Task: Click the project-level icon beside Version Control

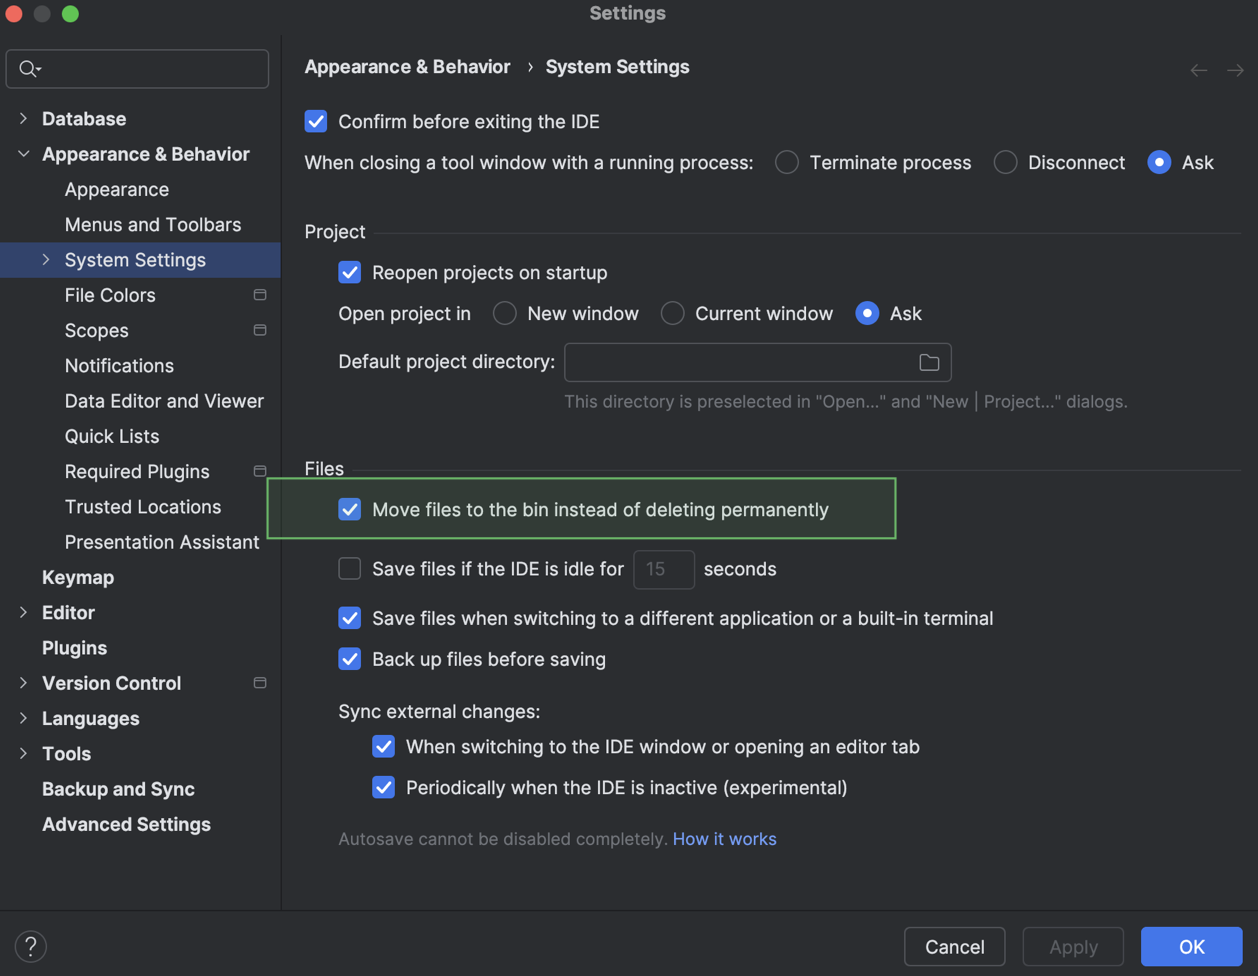Action: coord(260,683)
